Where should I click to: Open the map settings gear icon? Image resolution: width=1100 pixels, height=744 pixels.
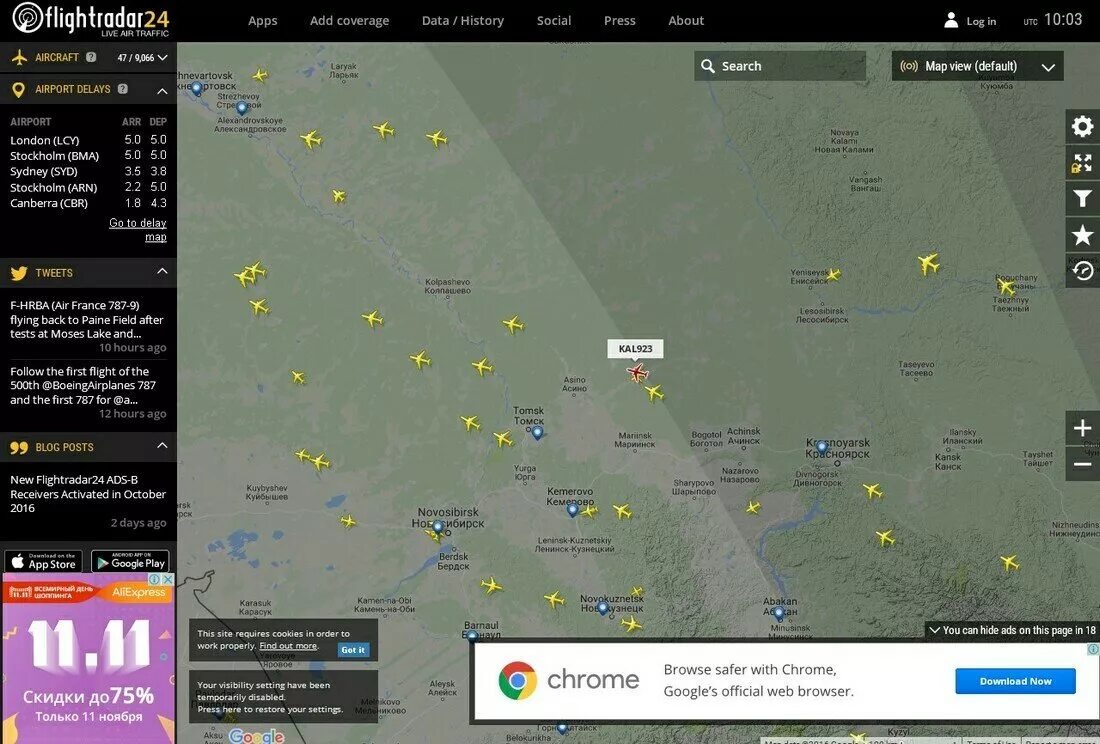[x=1082, y=126]
